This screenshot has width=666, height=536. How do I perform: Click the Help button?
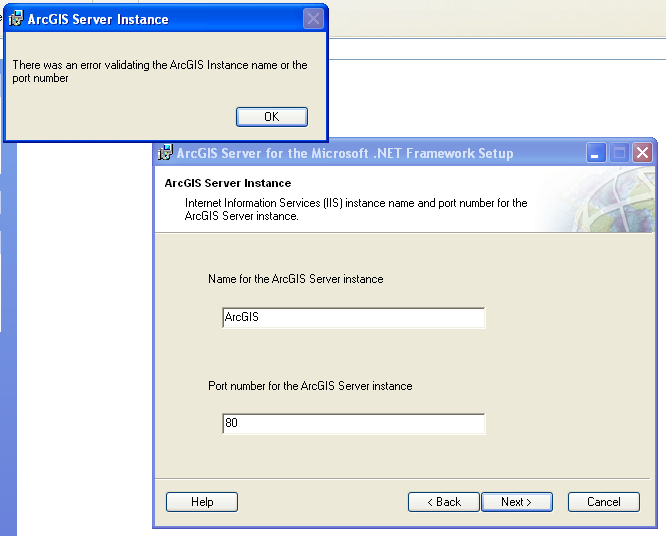point(202,502)
